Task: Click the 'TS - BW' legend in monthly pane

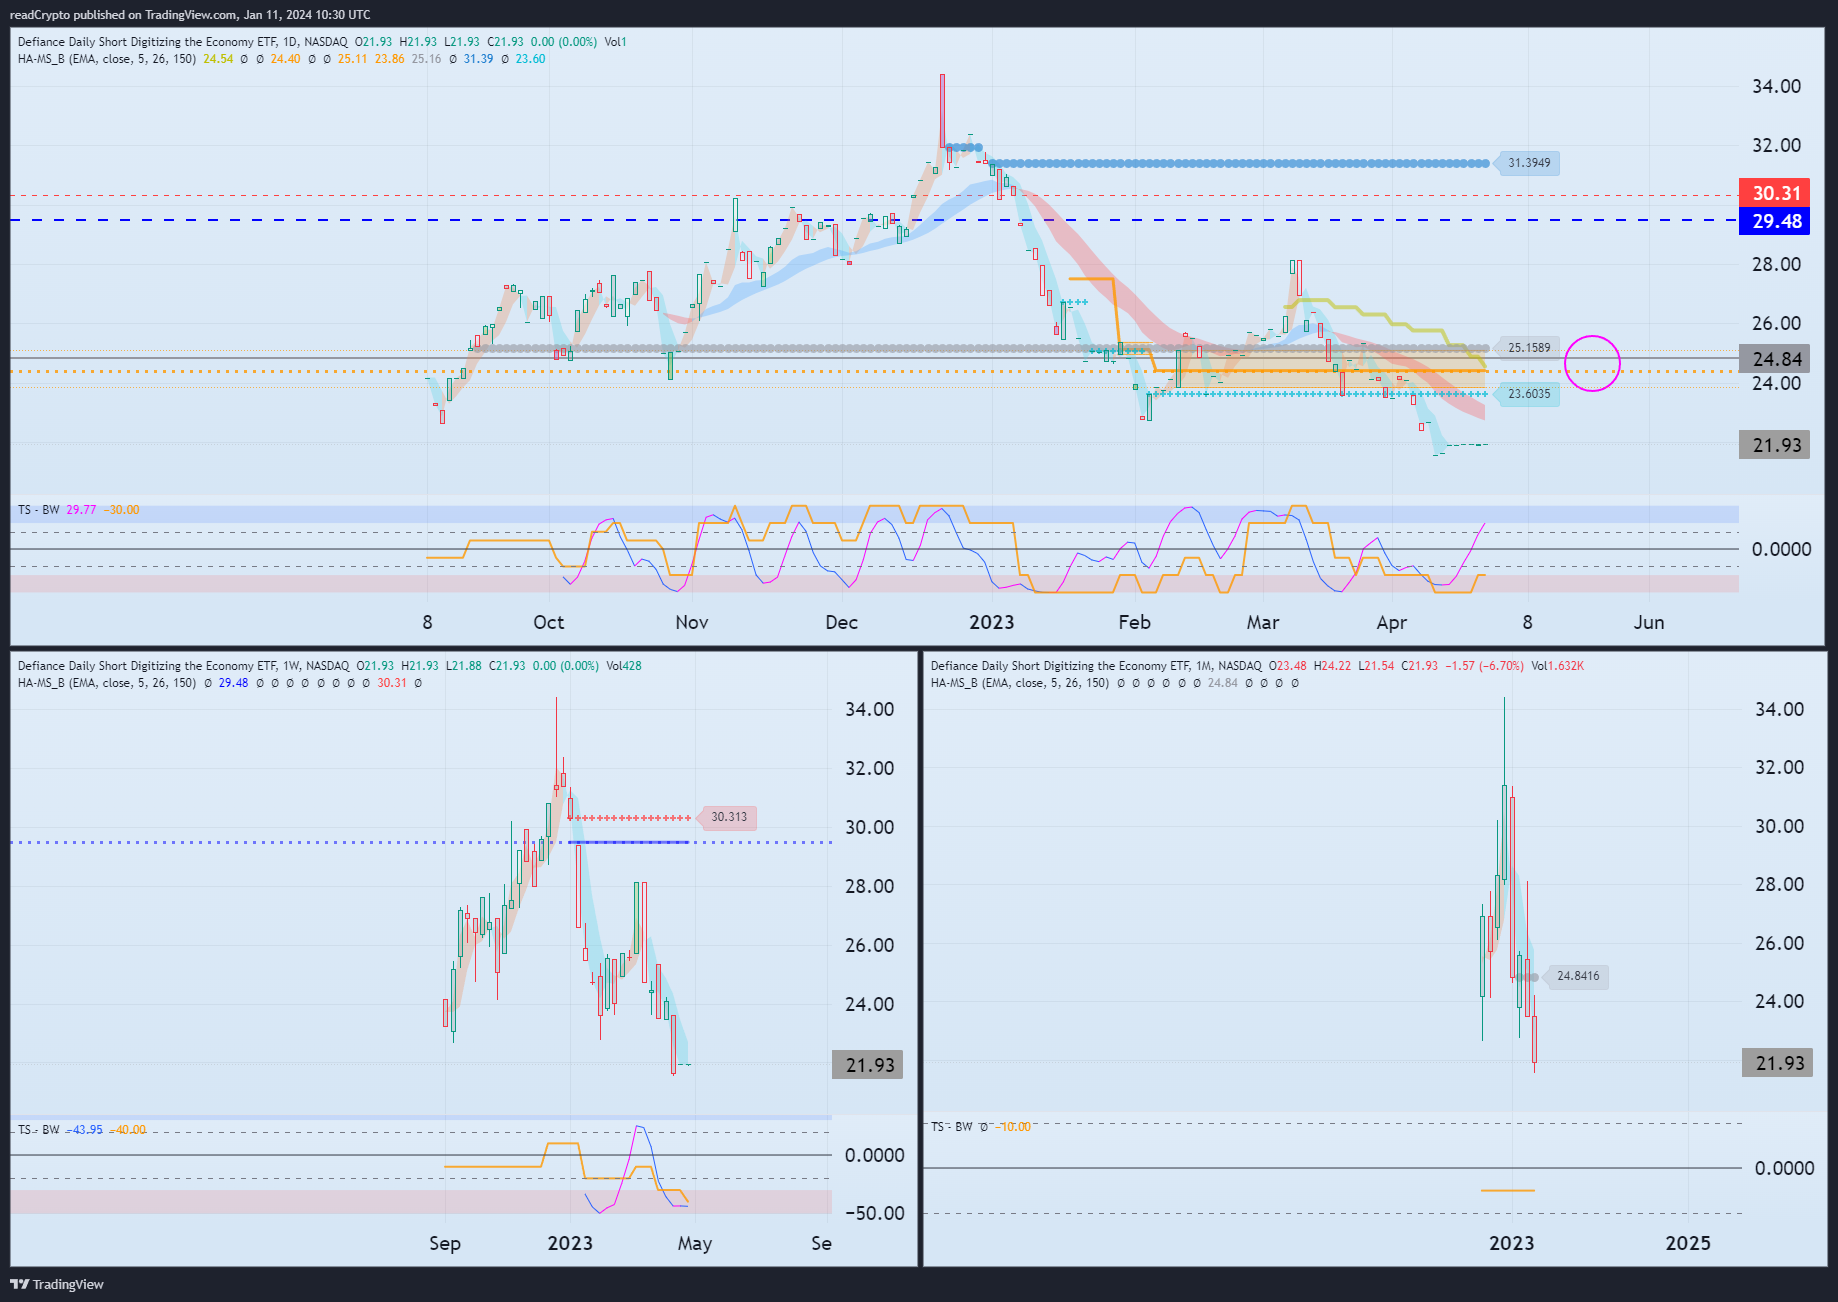Action: tap(951, 1127)
